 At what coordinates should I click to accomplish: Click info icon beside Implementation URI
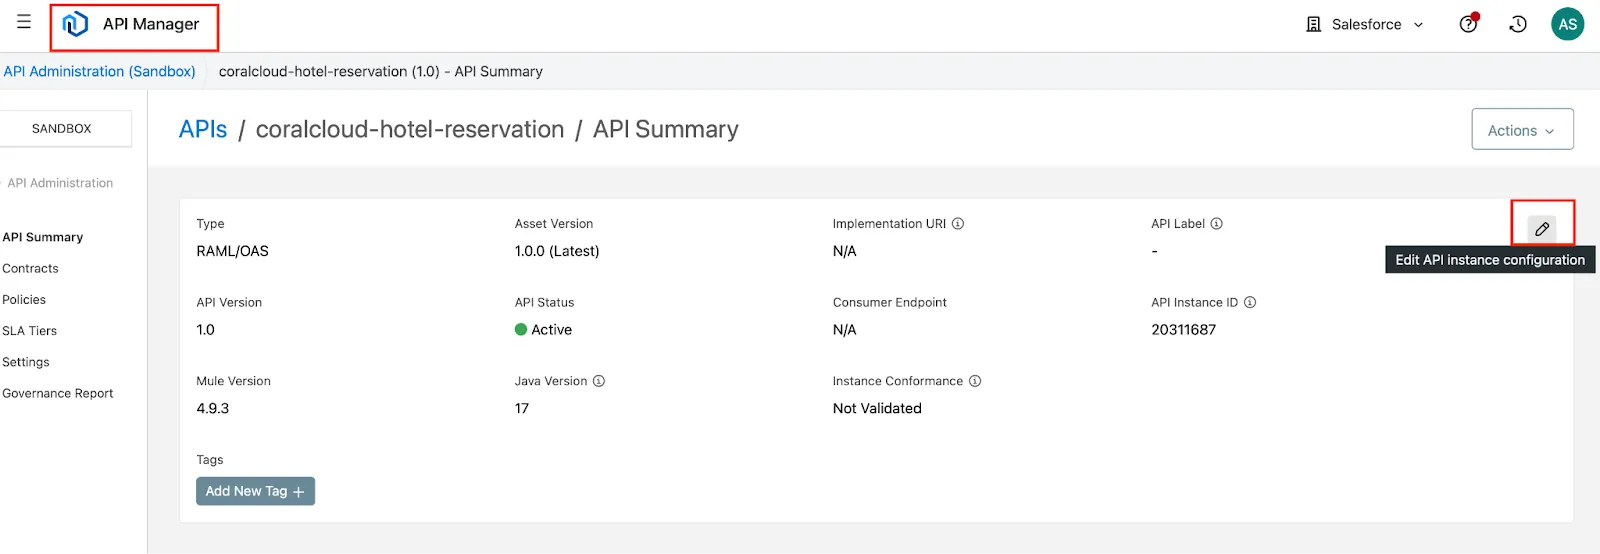958,224
